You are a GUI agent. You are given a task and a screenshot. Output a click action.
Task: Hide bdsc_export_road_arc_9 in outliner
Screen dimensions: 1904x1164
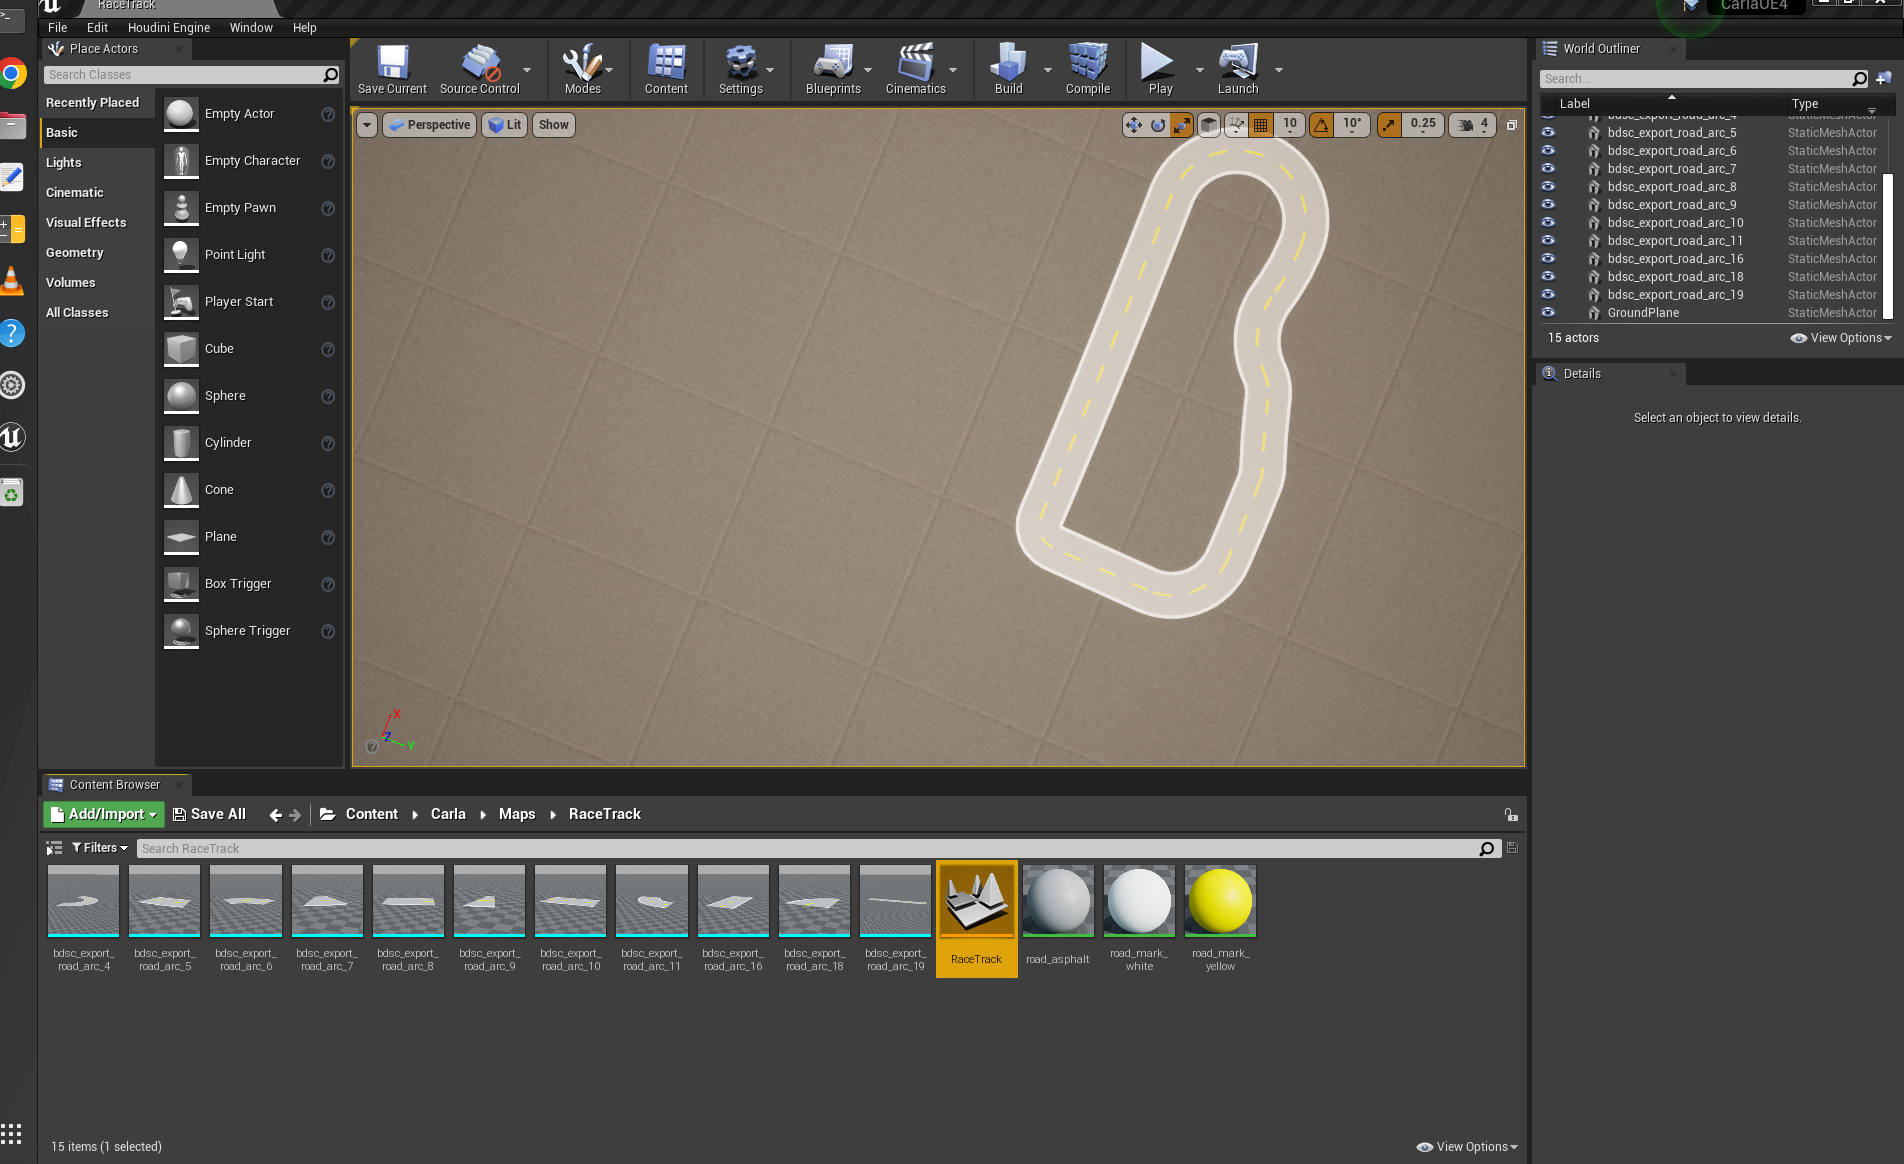point(1548,204)
